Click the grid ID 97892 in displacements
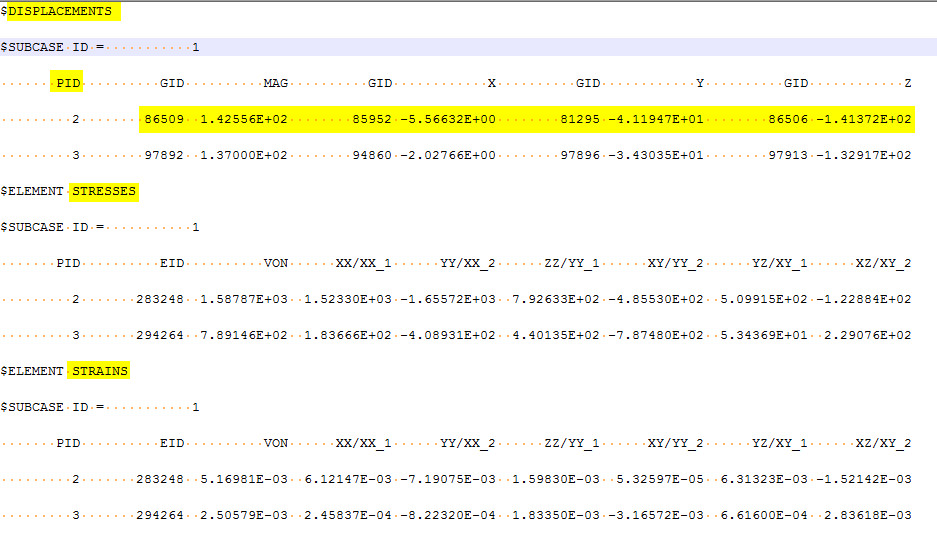937x539 pixels. (x=164, y=155)
